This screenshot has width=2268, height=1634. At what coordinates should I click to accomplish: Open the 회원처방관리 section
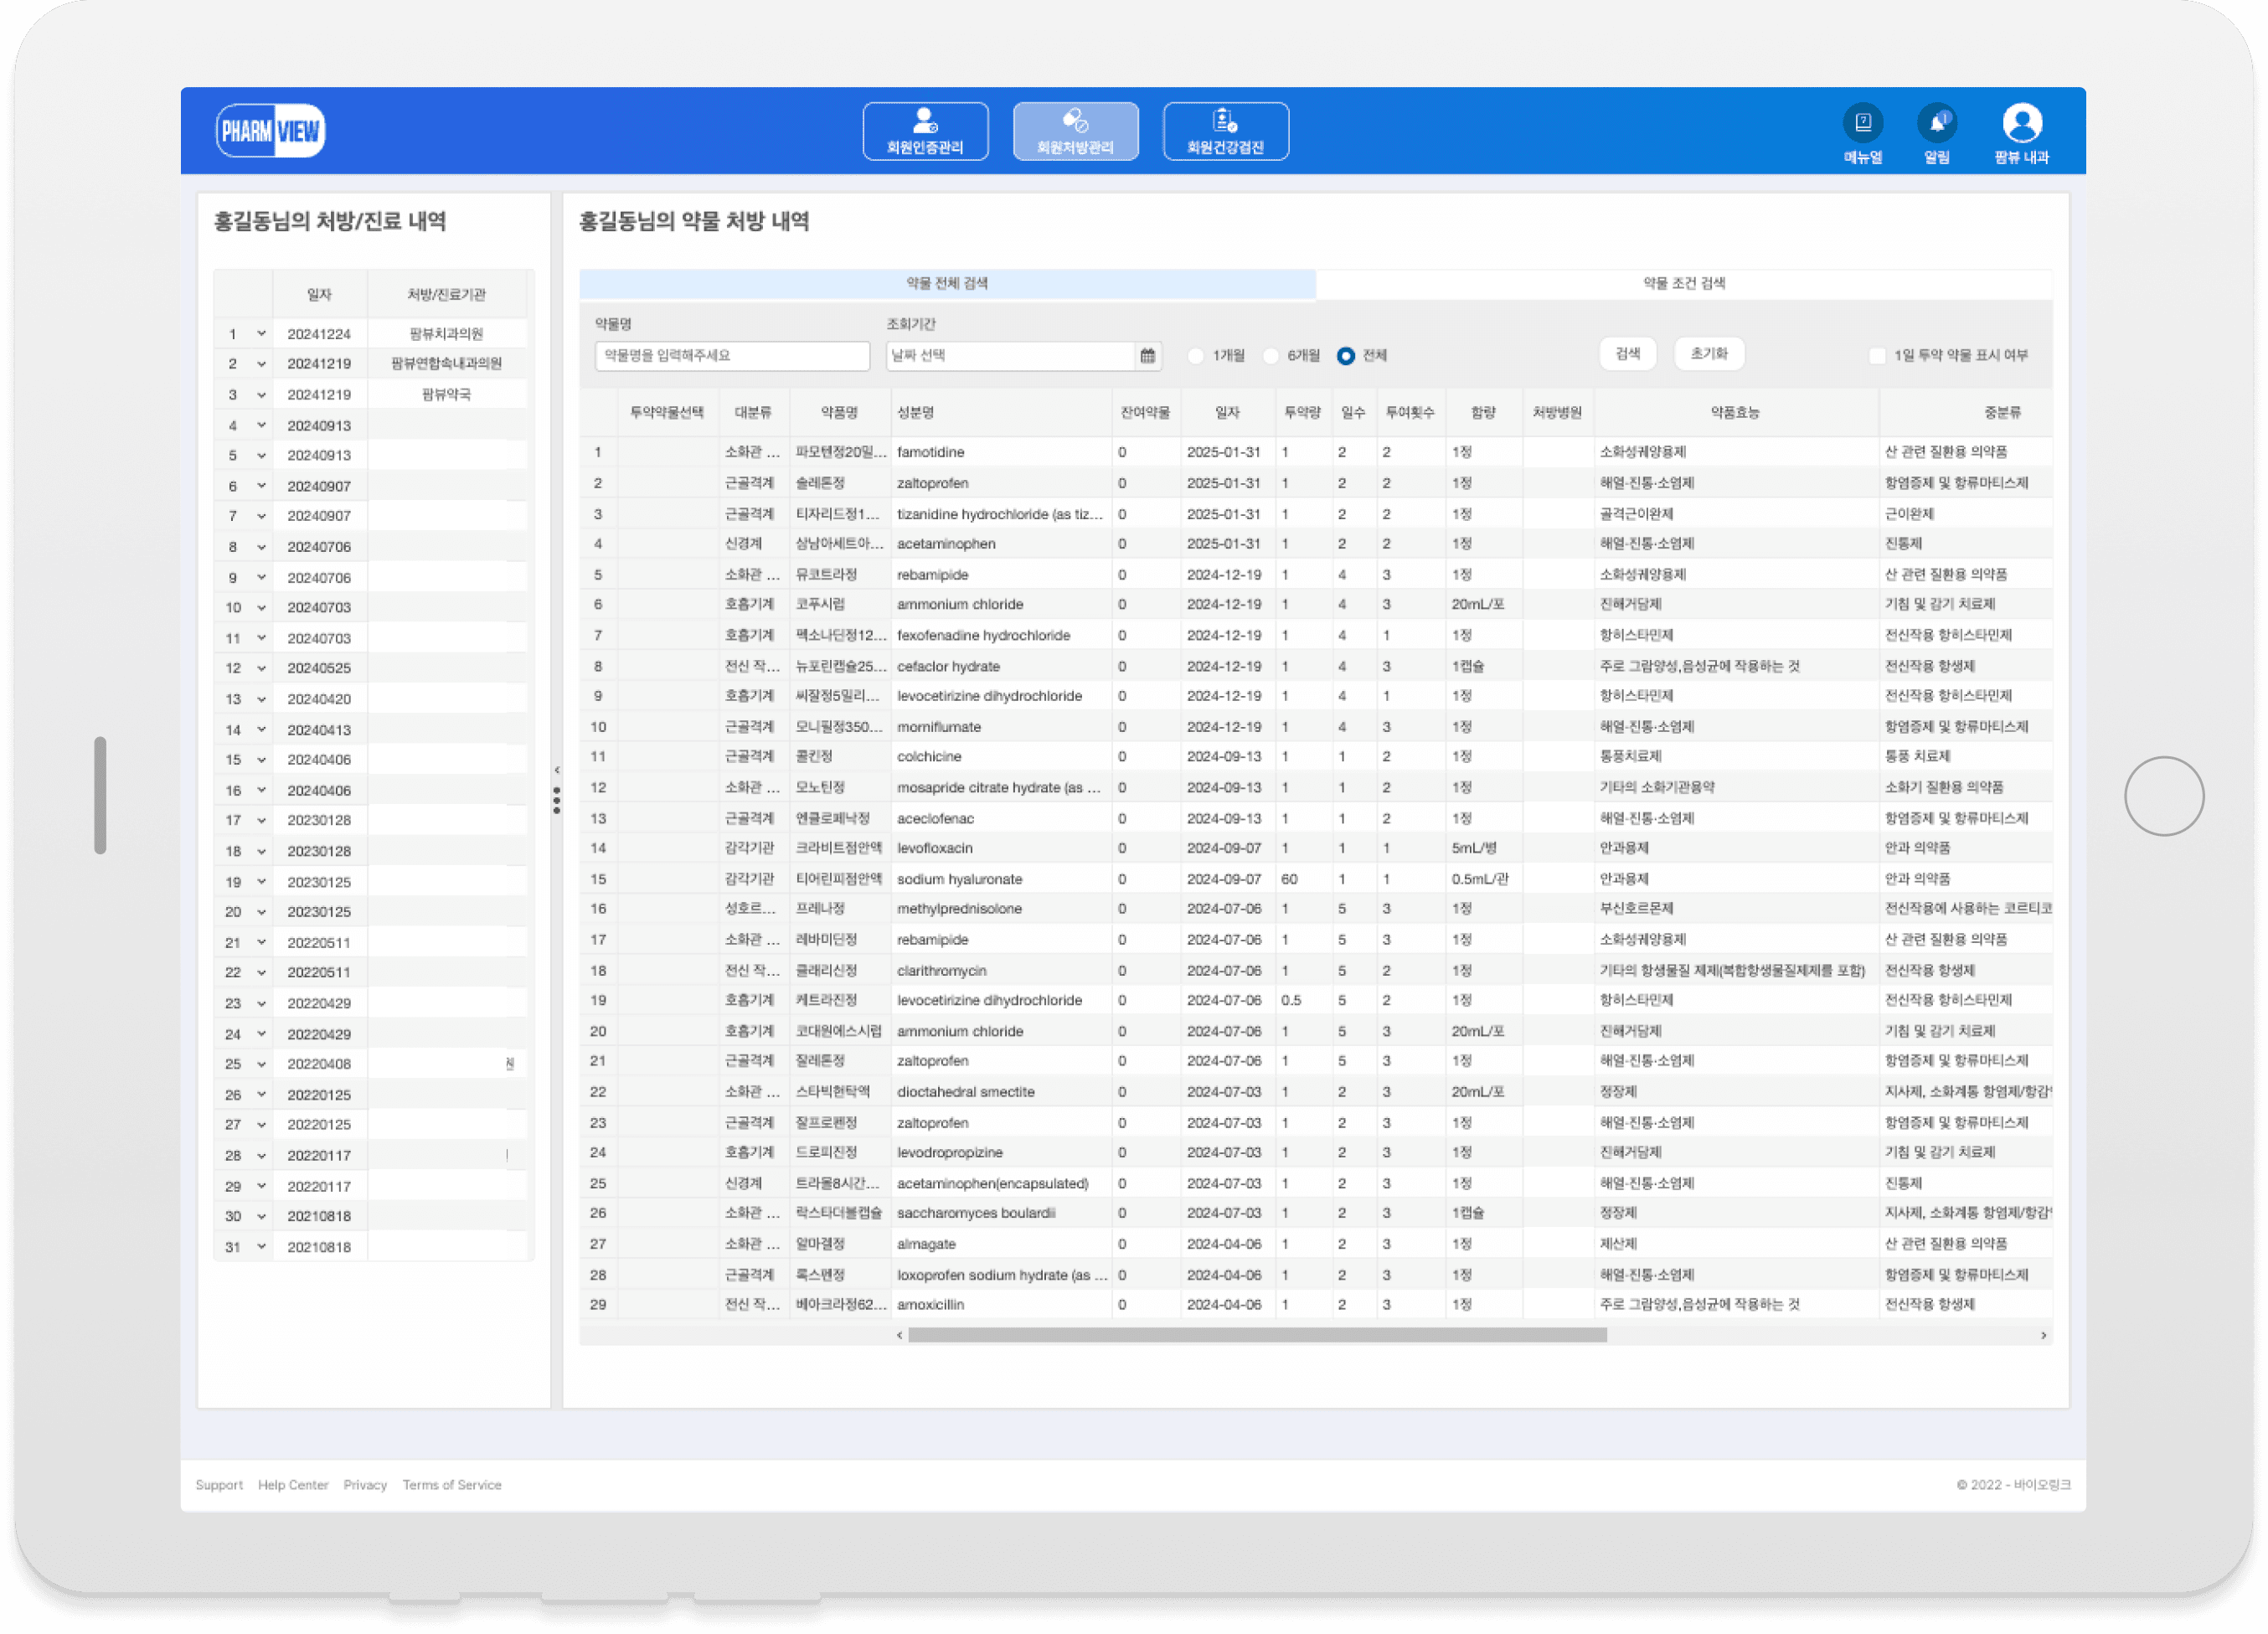(x=1075, y=131)
